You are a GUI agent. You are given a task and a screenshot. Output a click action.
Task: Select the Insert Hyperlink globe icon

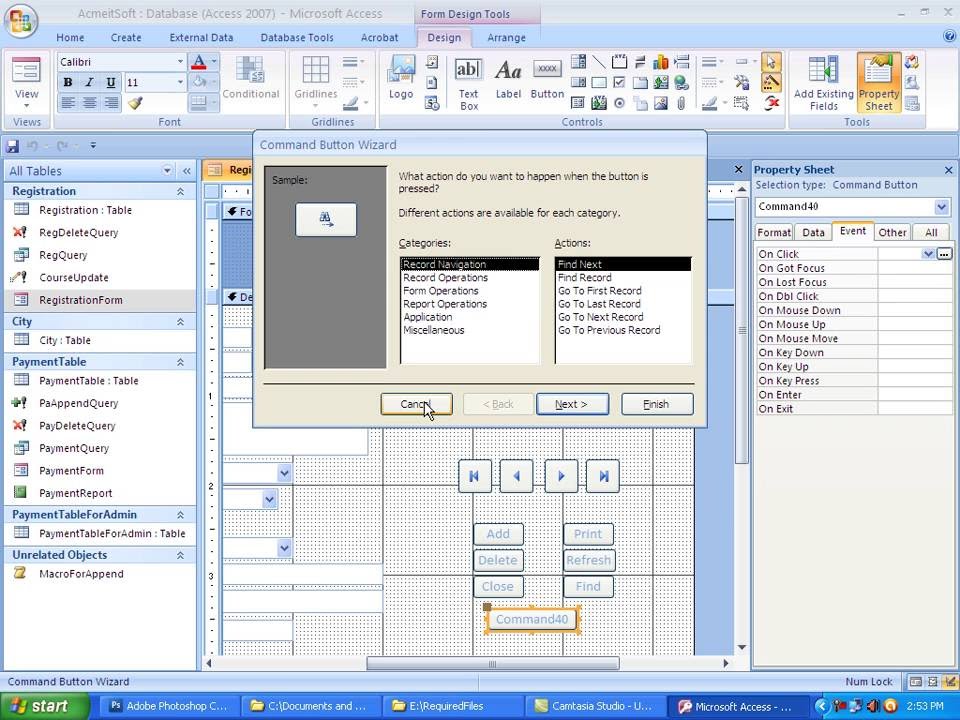click(x=681, y=82)
